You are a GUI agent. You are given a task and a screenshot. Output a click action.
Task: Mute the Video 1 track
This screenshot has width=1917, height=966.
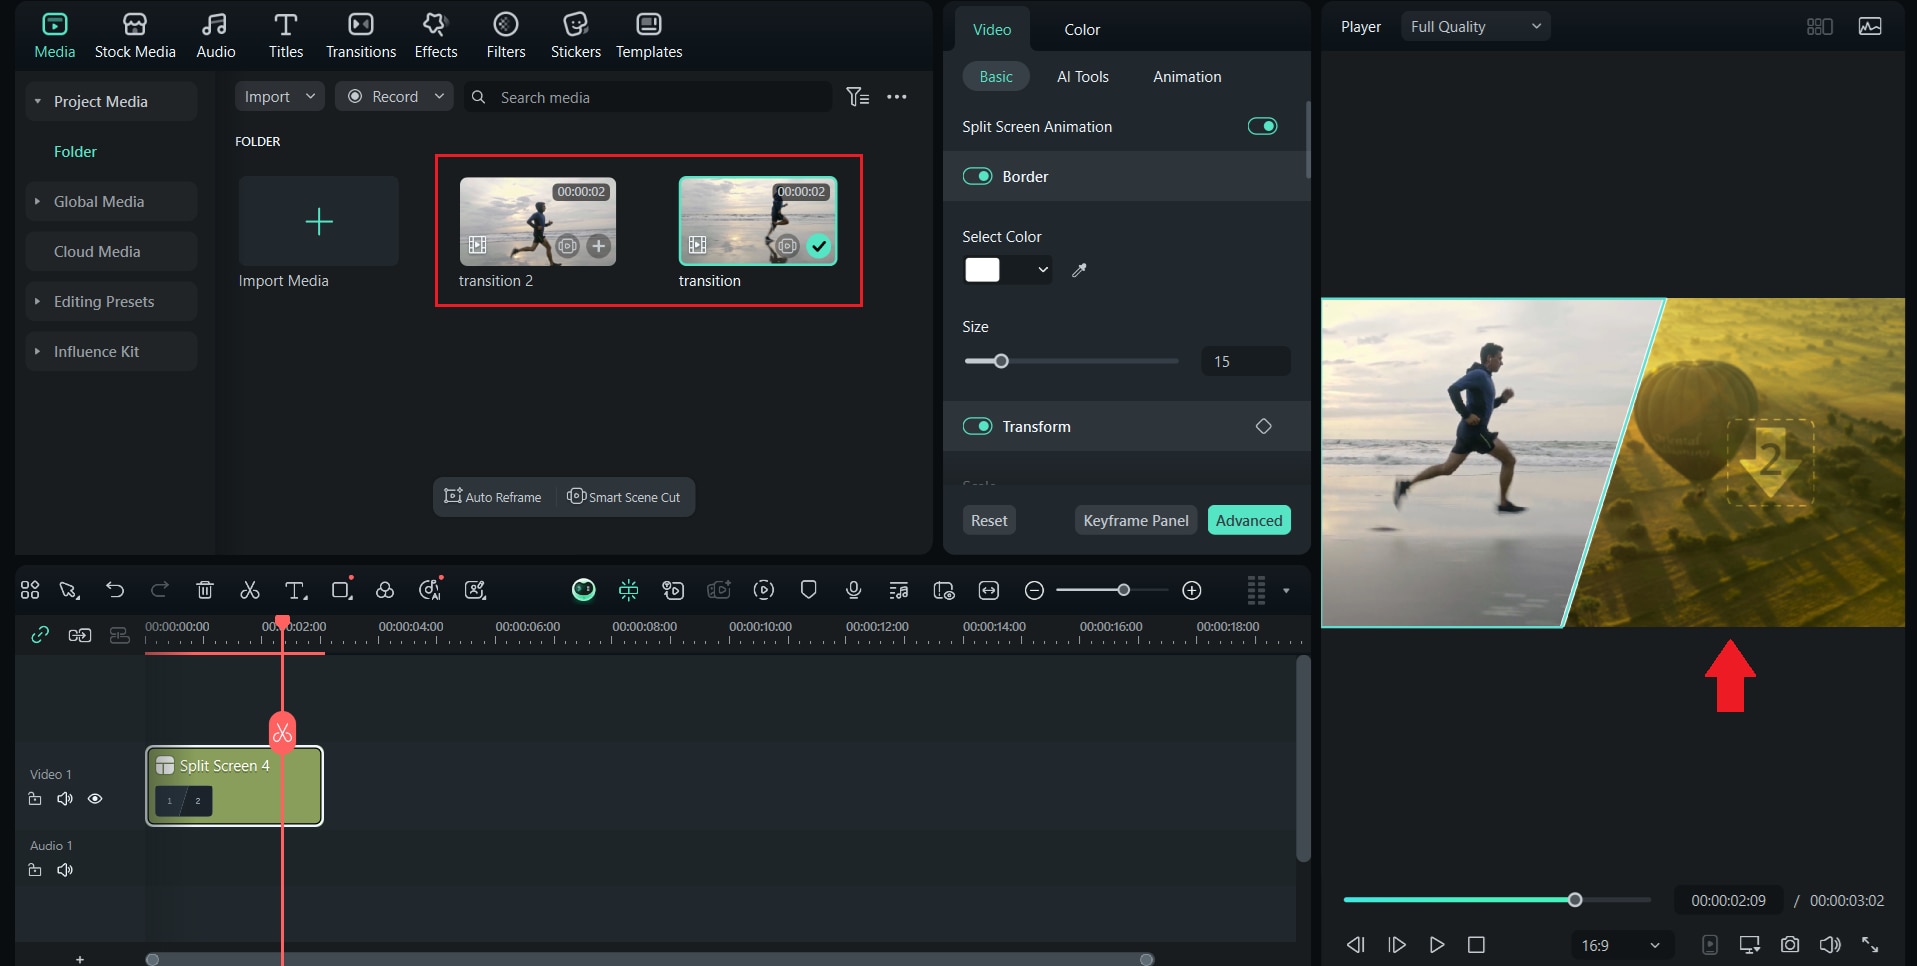pyautogui.click(x=65, y=799)
